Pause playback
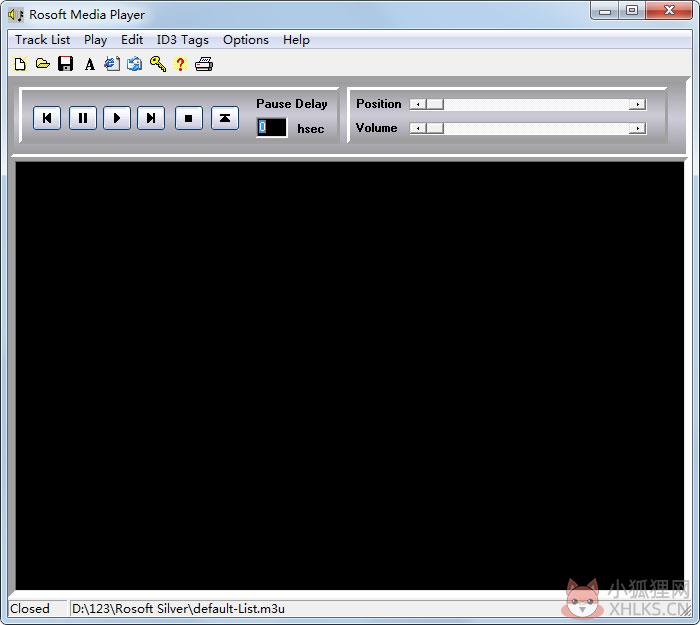This screenshot has height=625, width=700. [x=83, y=118]
